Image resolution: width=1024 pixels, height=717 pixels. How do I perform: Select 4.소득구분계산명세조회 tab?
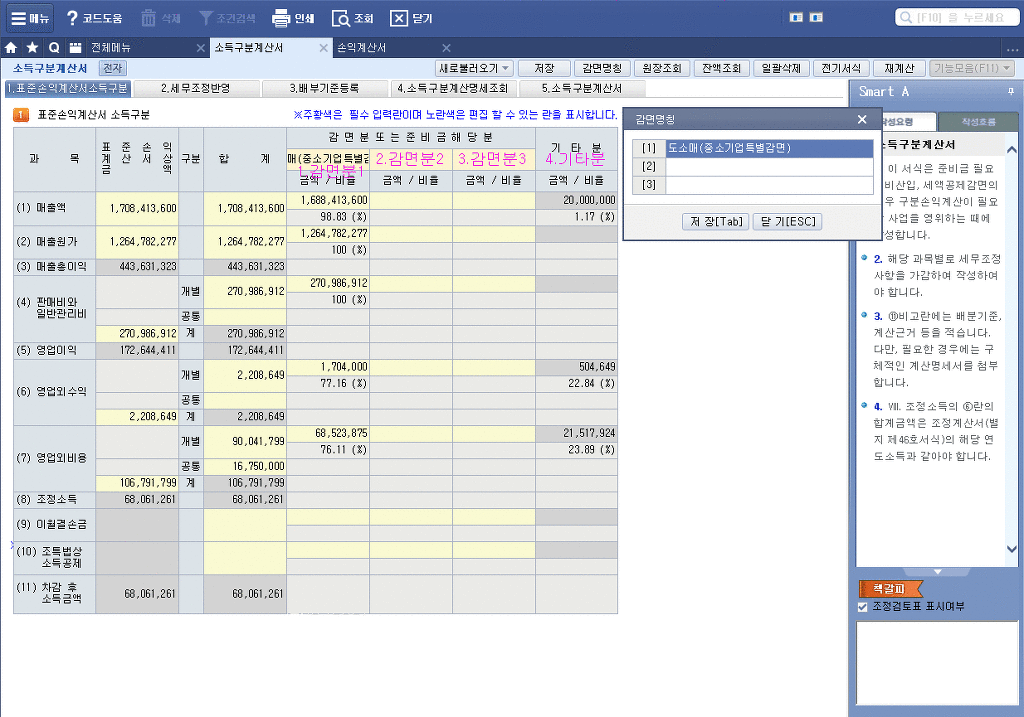(453, 88)
